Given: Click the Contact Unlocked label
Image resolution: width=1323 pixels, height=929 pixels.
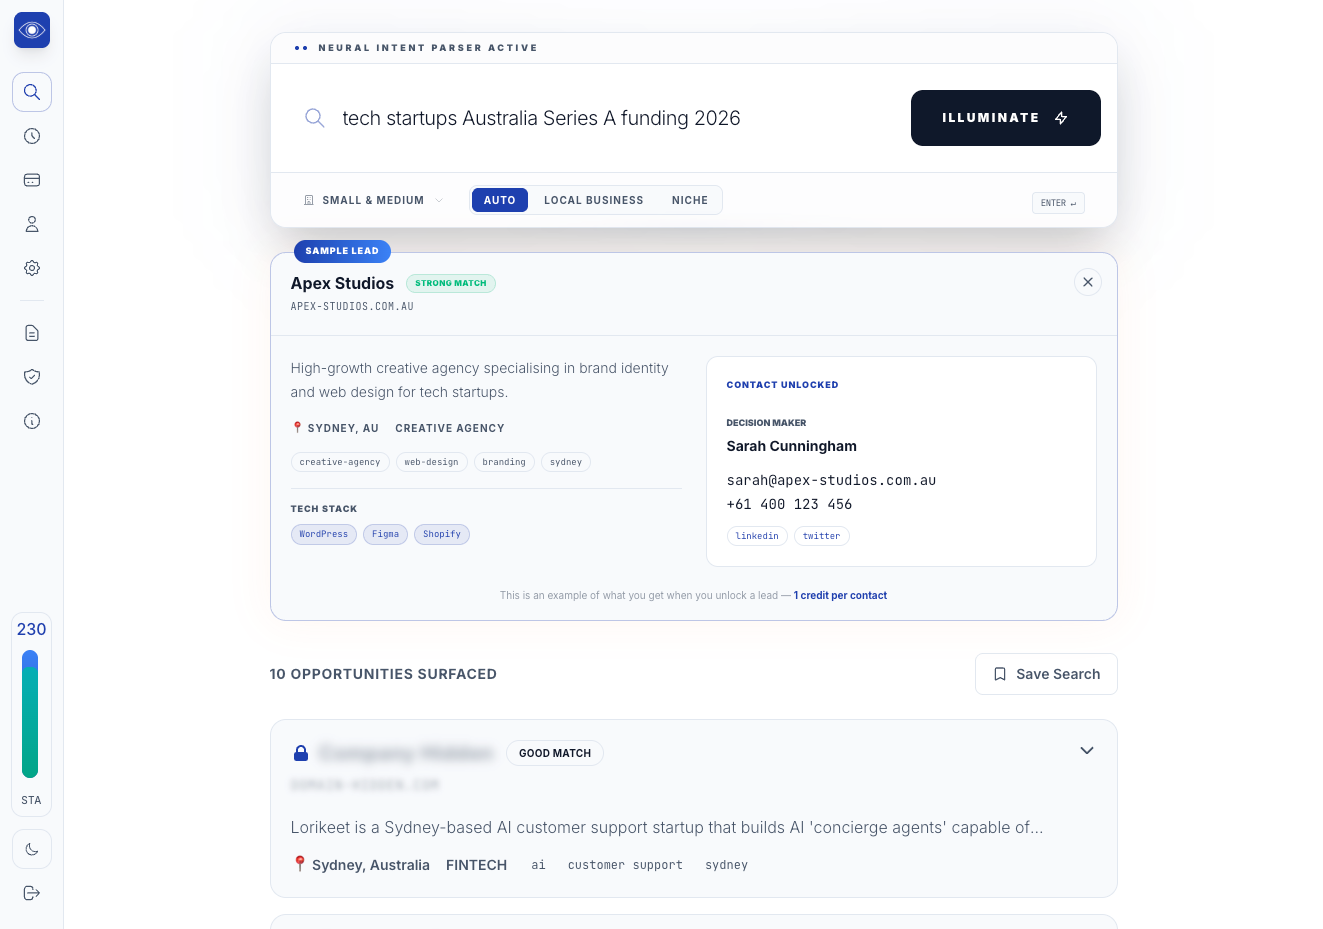Looking at the screenshot, I should click(x=782, y=385).
